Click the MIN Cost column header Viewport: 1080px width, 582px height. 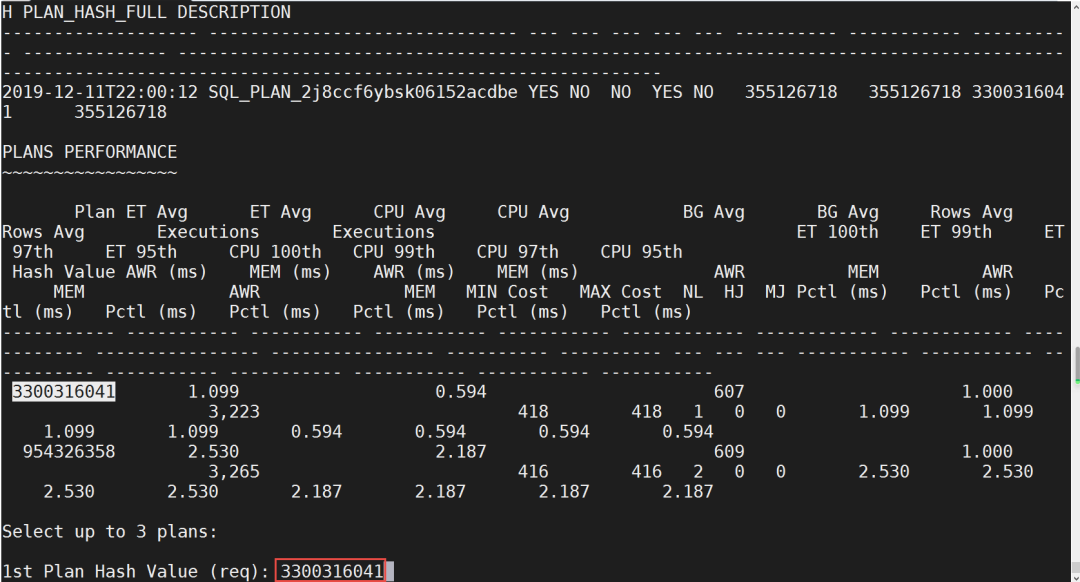point(507,292)
